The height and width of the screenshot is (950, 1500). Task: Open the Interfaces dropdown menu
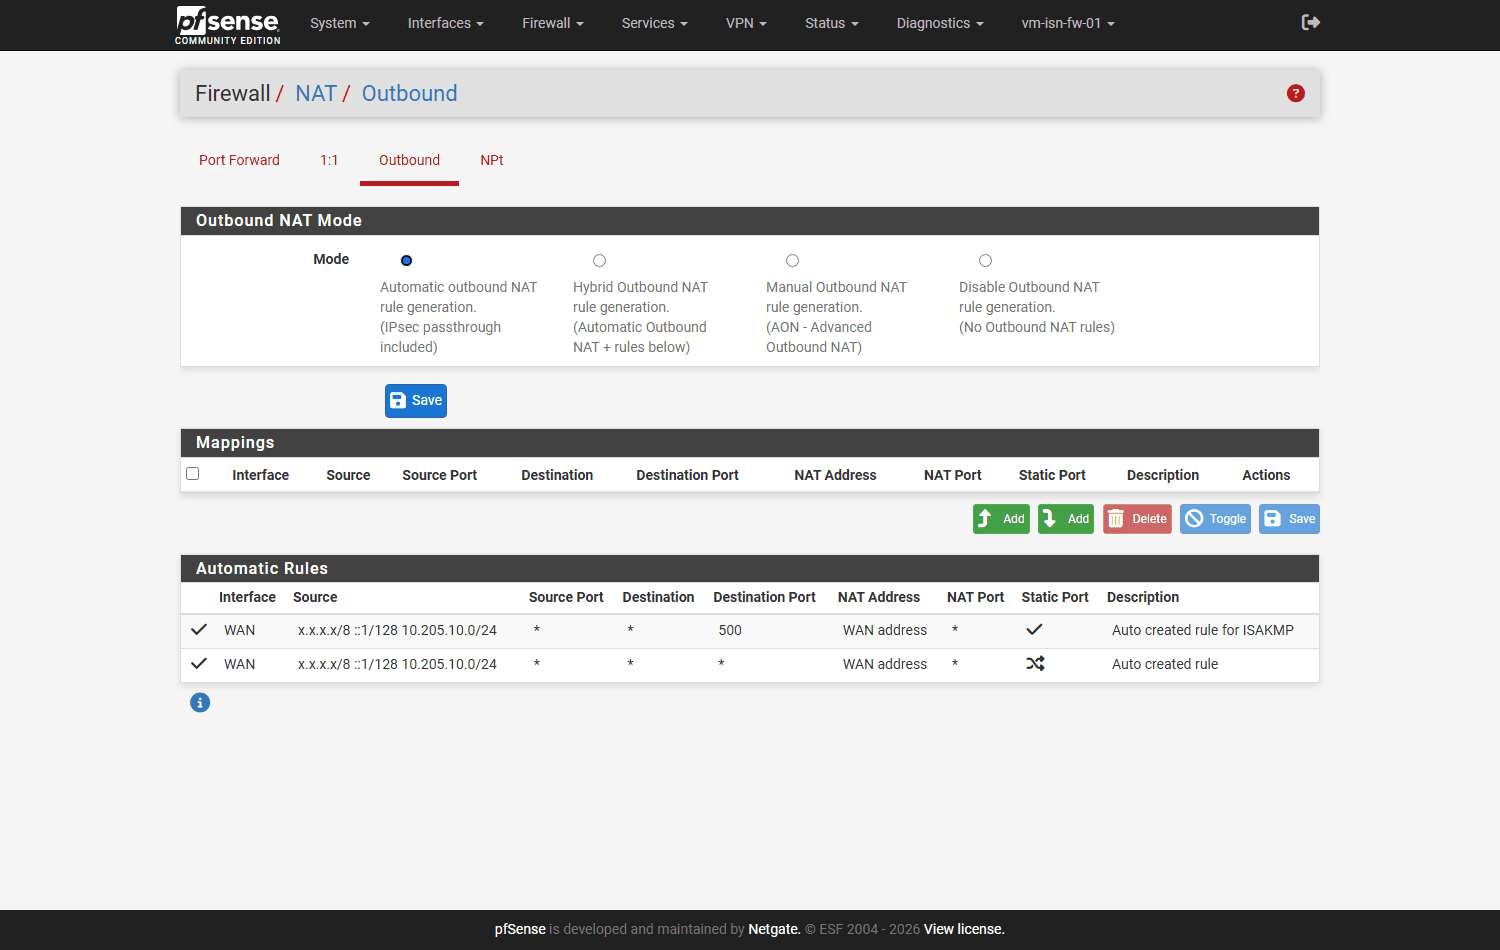[446, 23]
